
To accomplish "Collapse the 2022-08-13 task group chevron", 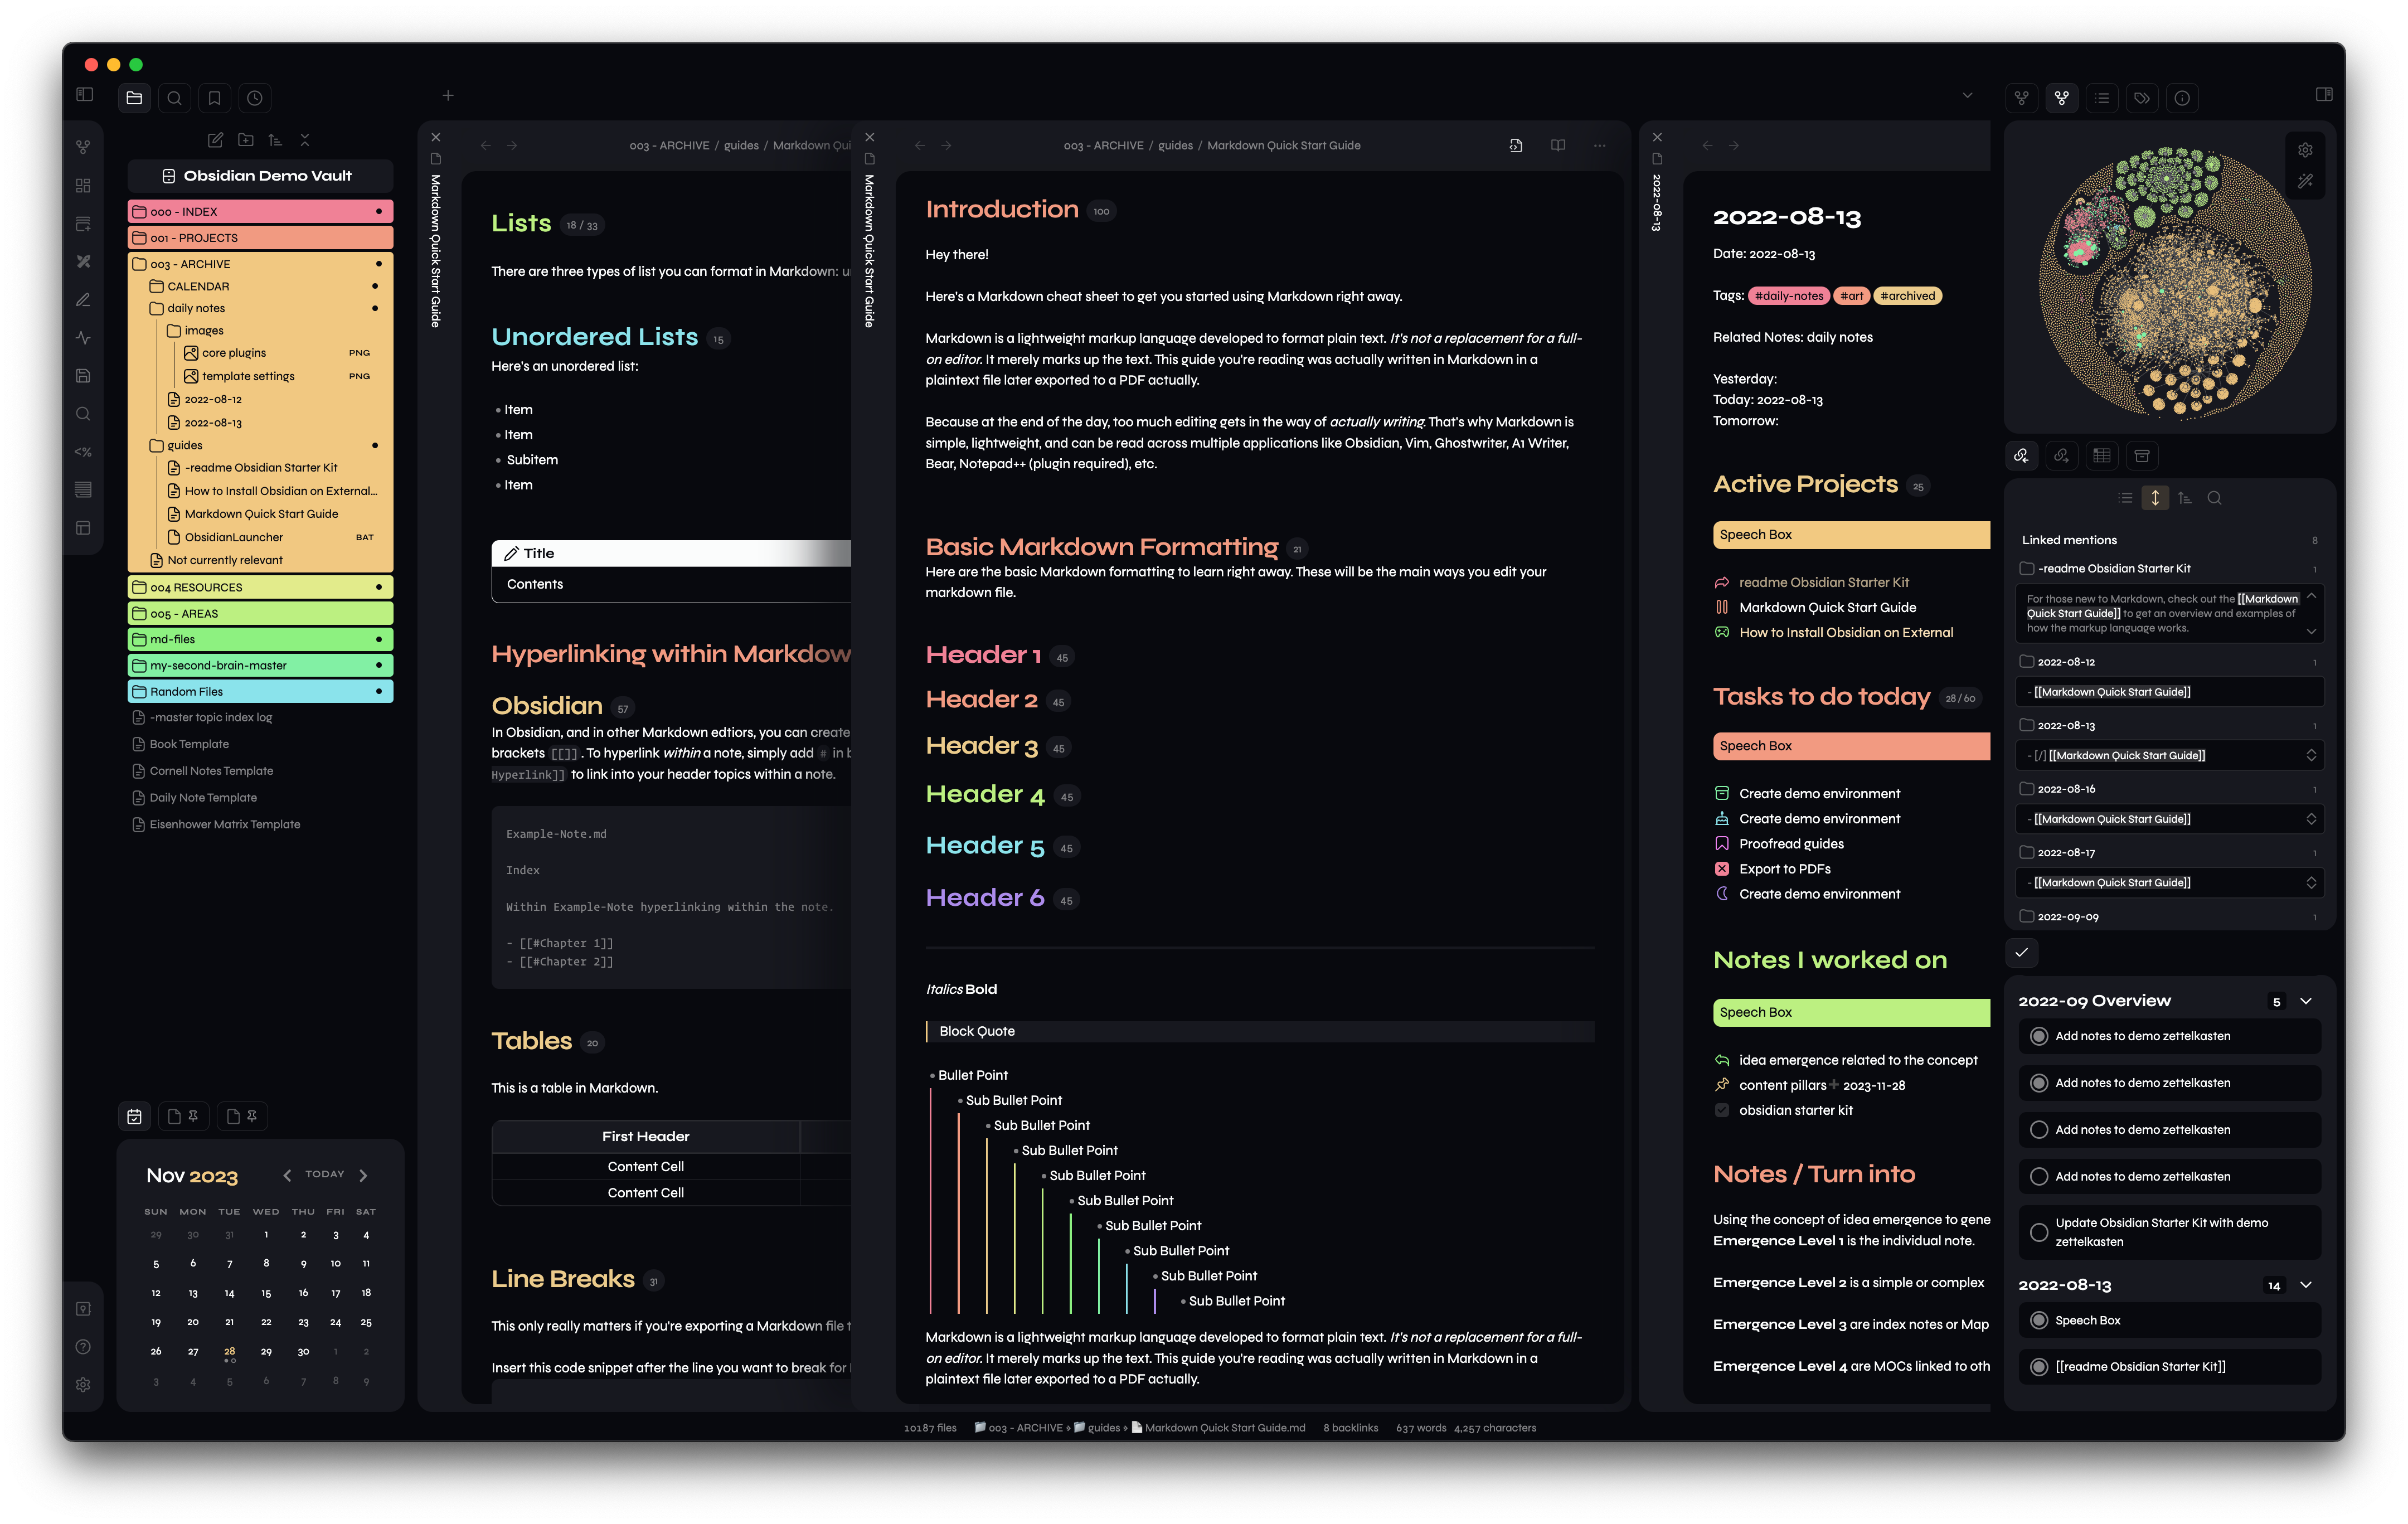I will pyautogui.click(x=2306, y=1285).
